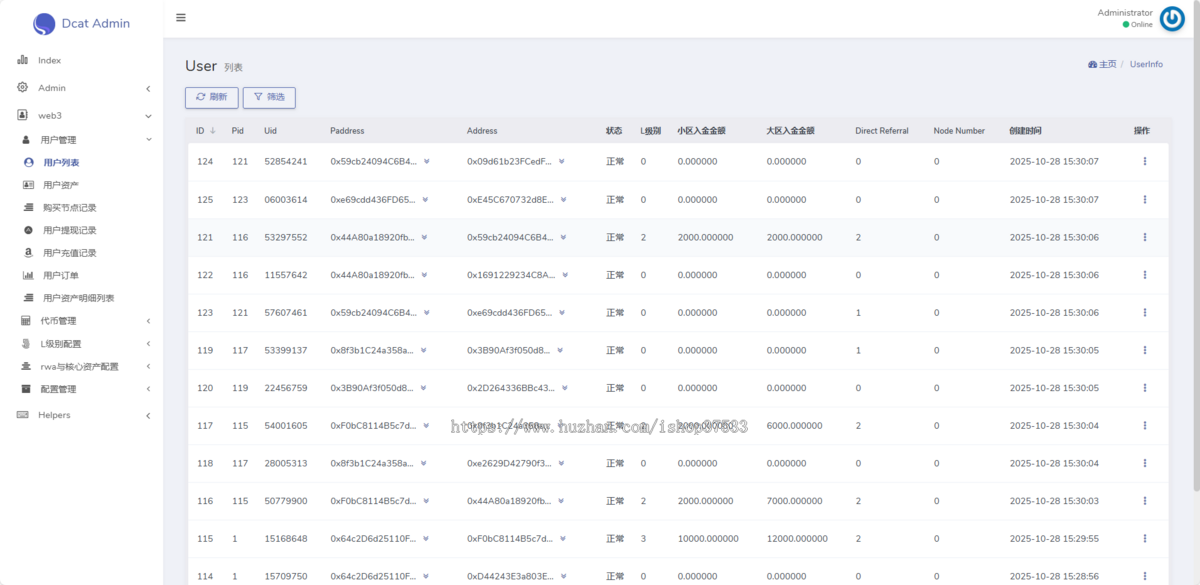Click the Dcat Admin logo icon

pyautogui.click(x=44, y=24)
